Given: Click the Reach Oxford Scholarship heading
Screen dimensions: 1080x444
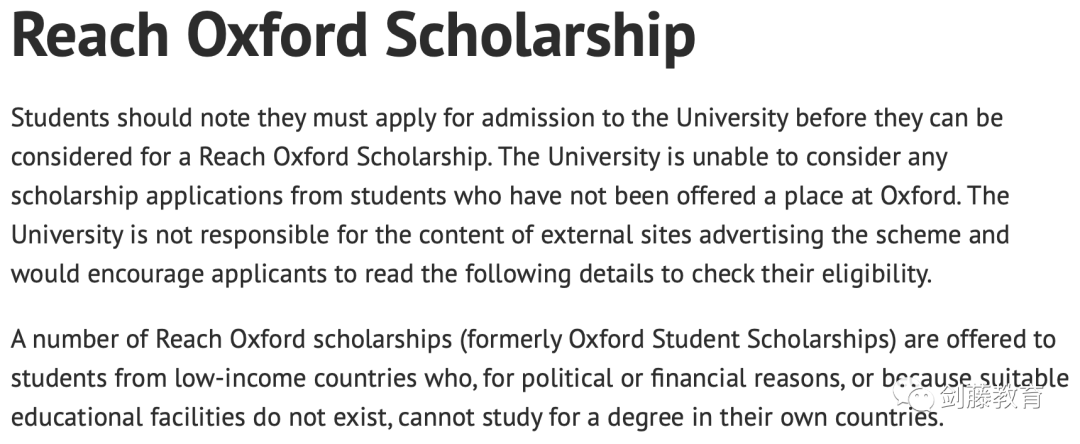Looking at the screenshot, I should tap(354, 34).
